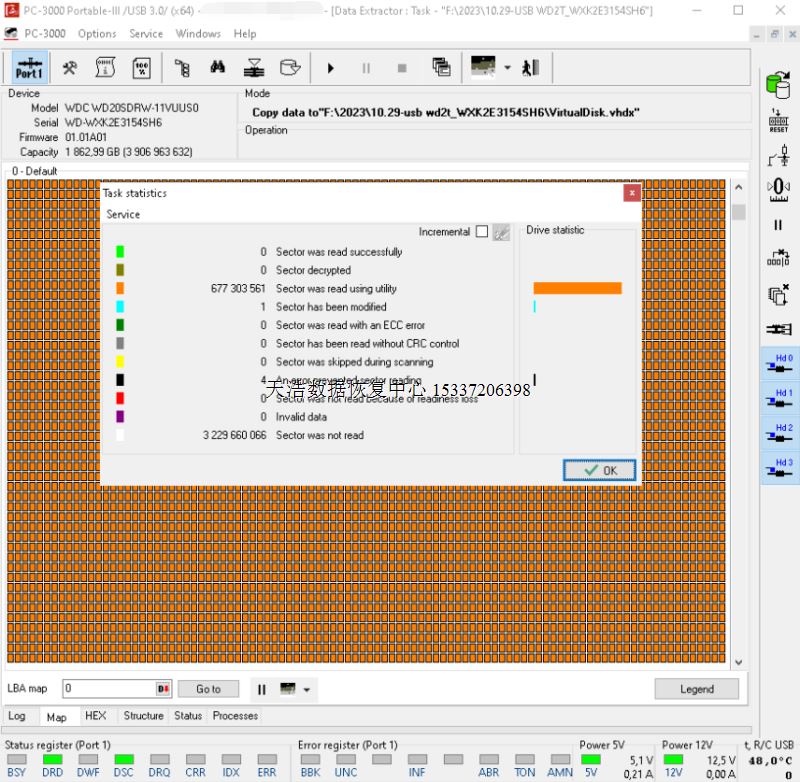
Task: Expand the toolbar map view dropdown arrow
Action: (x=508, y=68)
